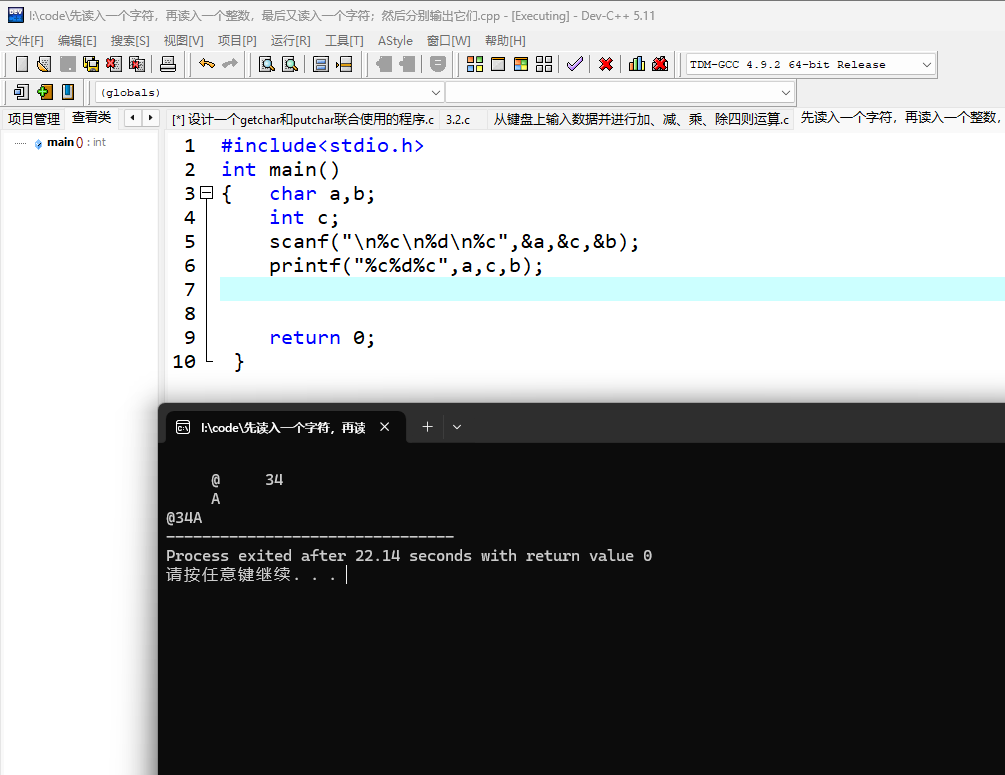
Task: Click the Compile & Run toolbar icon
Action: click(521, 64)
